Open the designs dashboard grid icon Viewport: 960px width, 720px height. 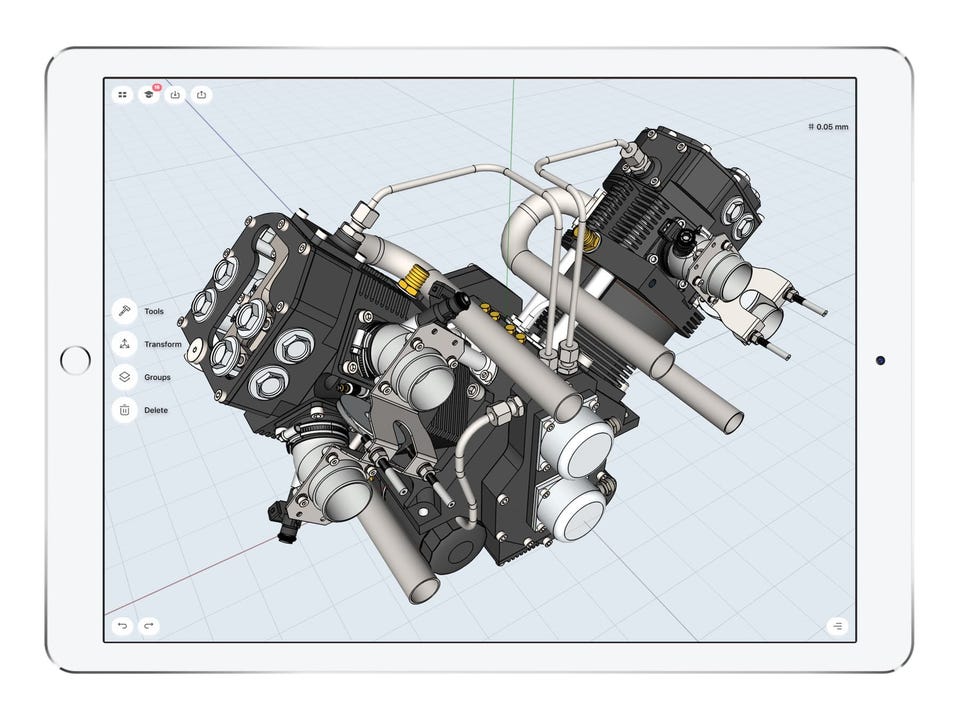[122, 95]
